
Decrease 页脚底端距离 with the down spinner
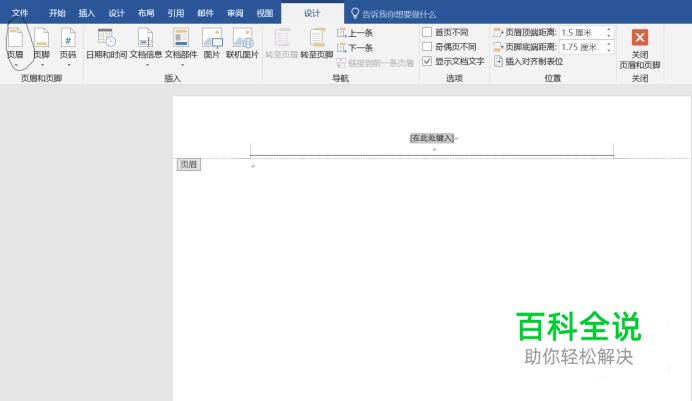609,49
